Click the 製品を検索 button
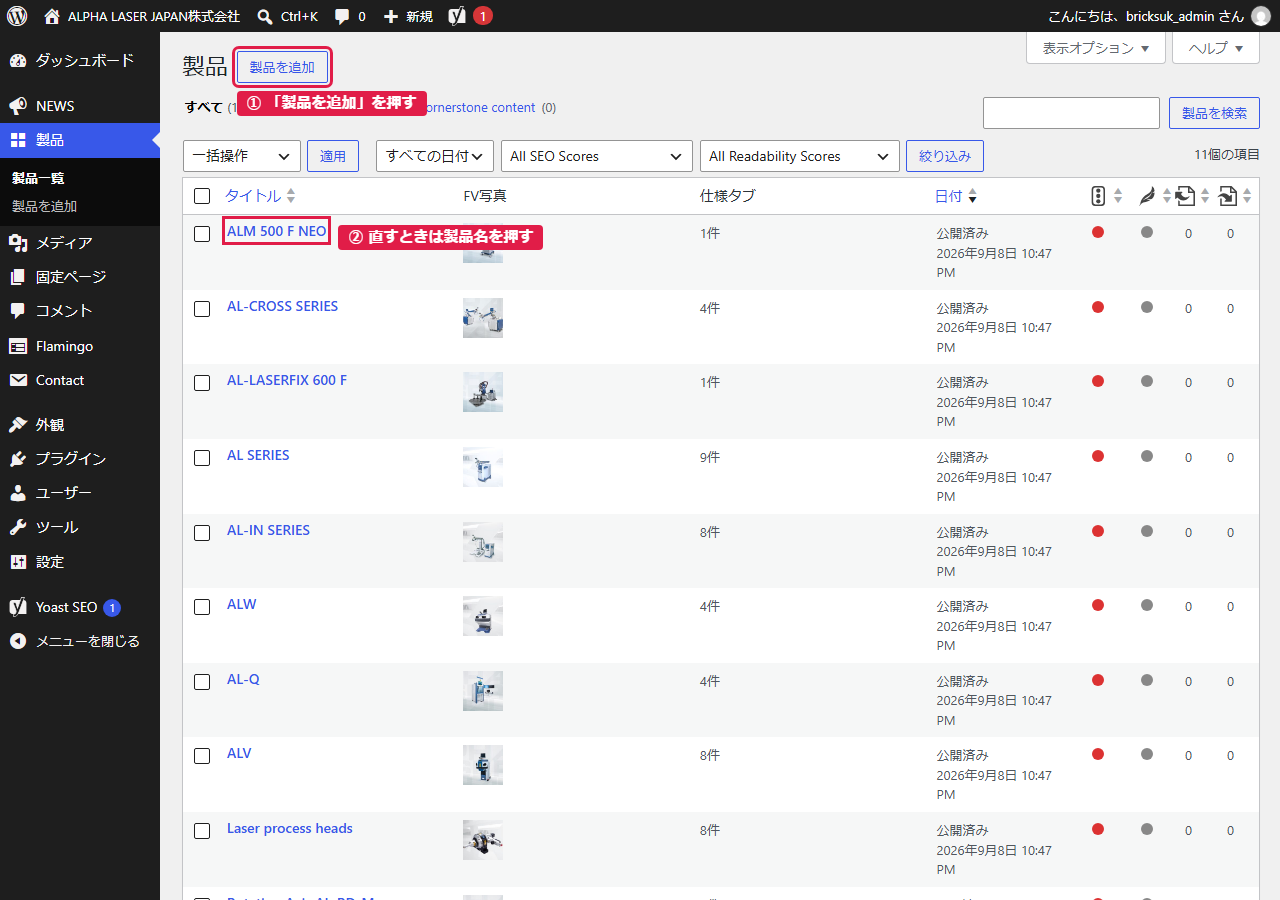This screenshot has width=1280, height=900. pyautogui.click(x=1214, y=113)
